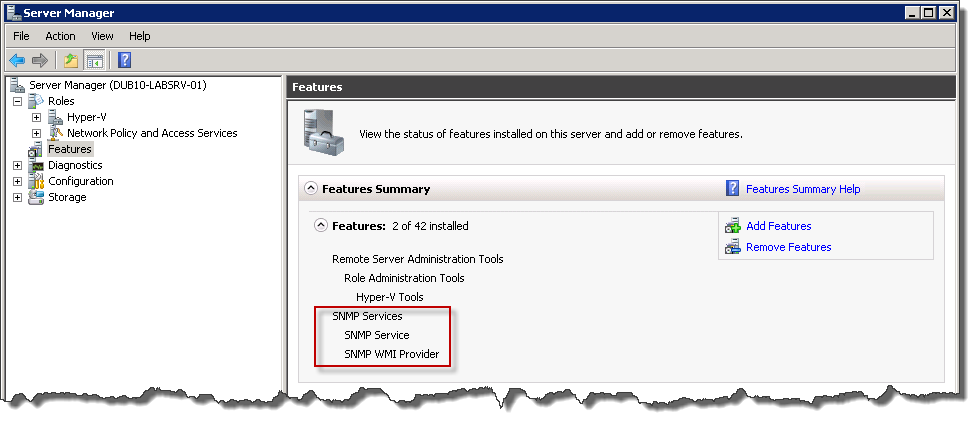
Task: Select the Storage label in tree
Action: [67, 197]
